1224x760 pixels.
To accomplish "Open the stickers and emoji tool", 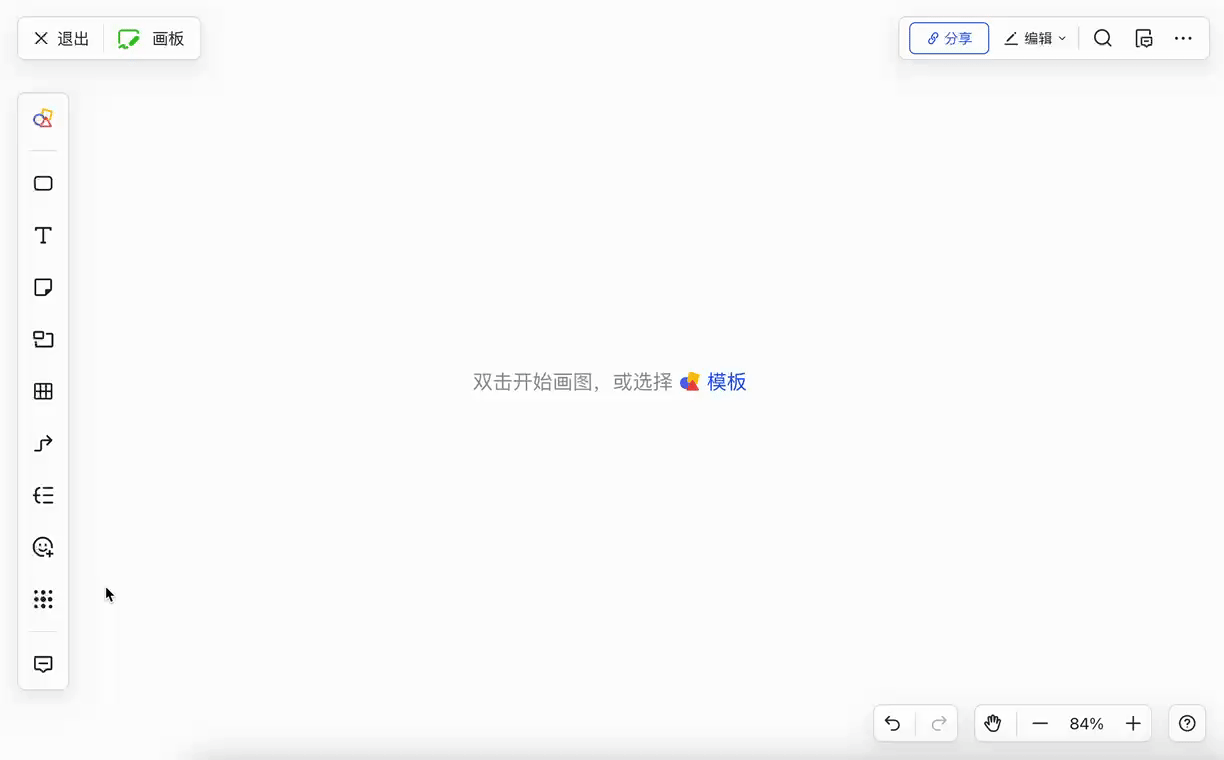I will click(x=43, y=547).
